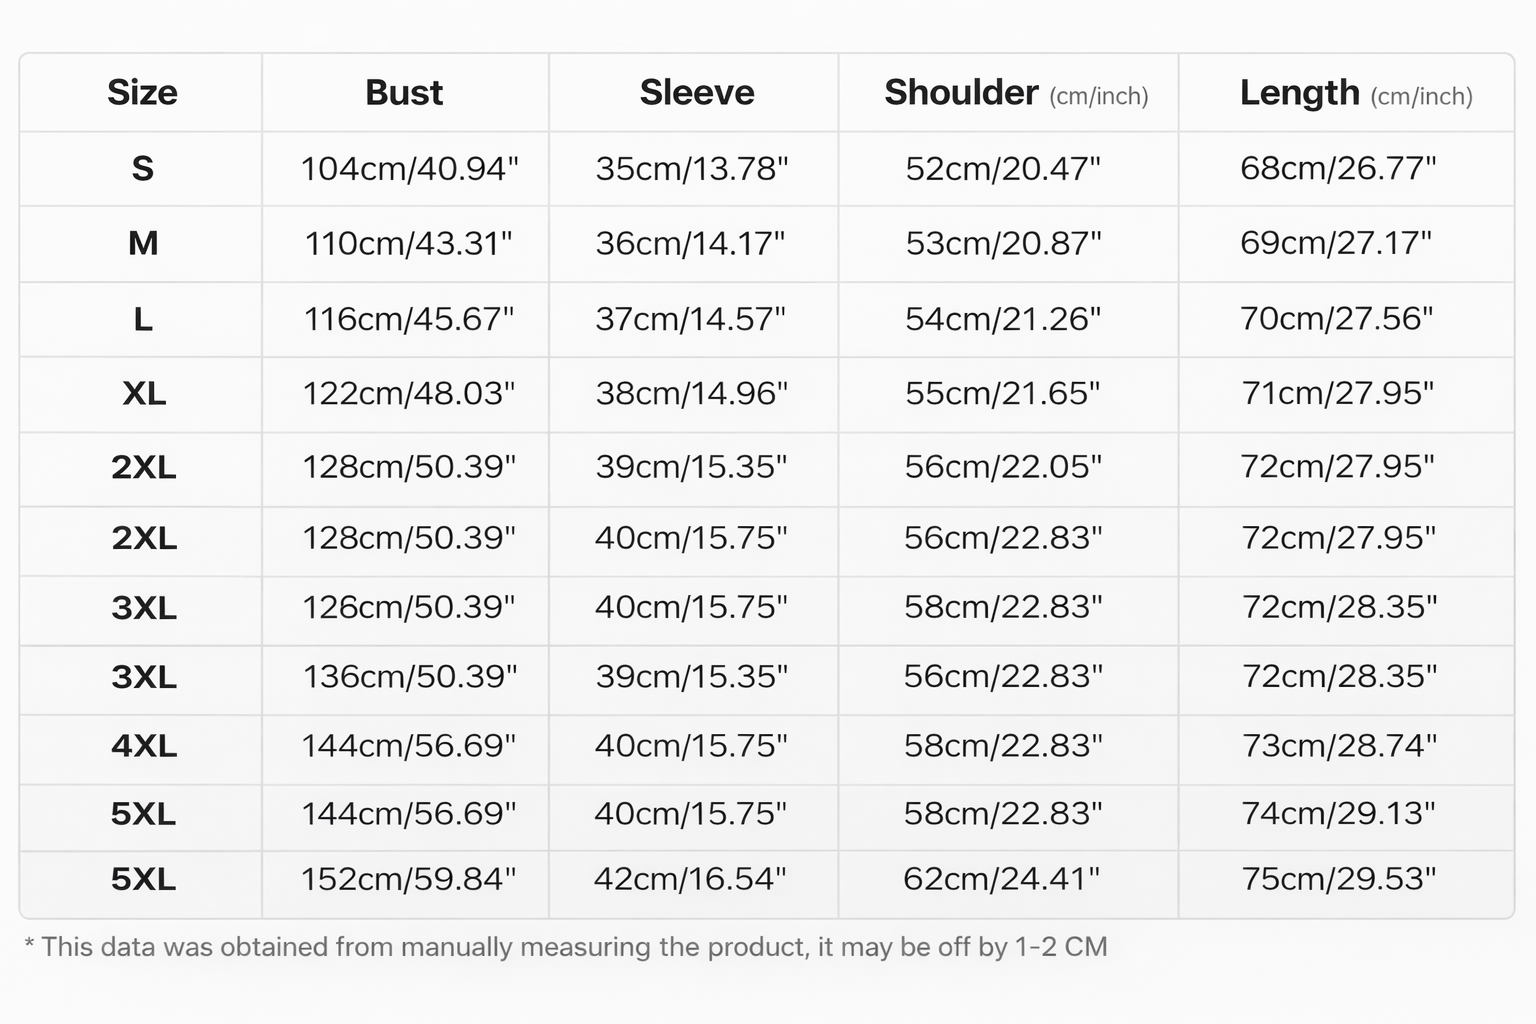Select the 116cm/45.67" bust cell
This screenshot has width=1536, height=1024.
pos(409,319)
